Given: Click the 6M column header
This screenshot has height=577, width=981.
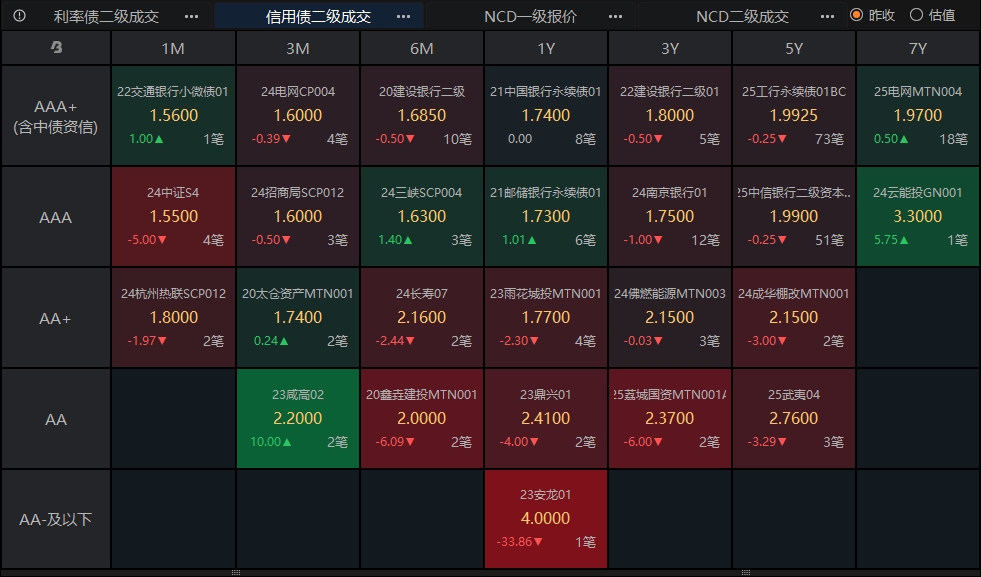Looking at the screenshot, I should (422, 48).
